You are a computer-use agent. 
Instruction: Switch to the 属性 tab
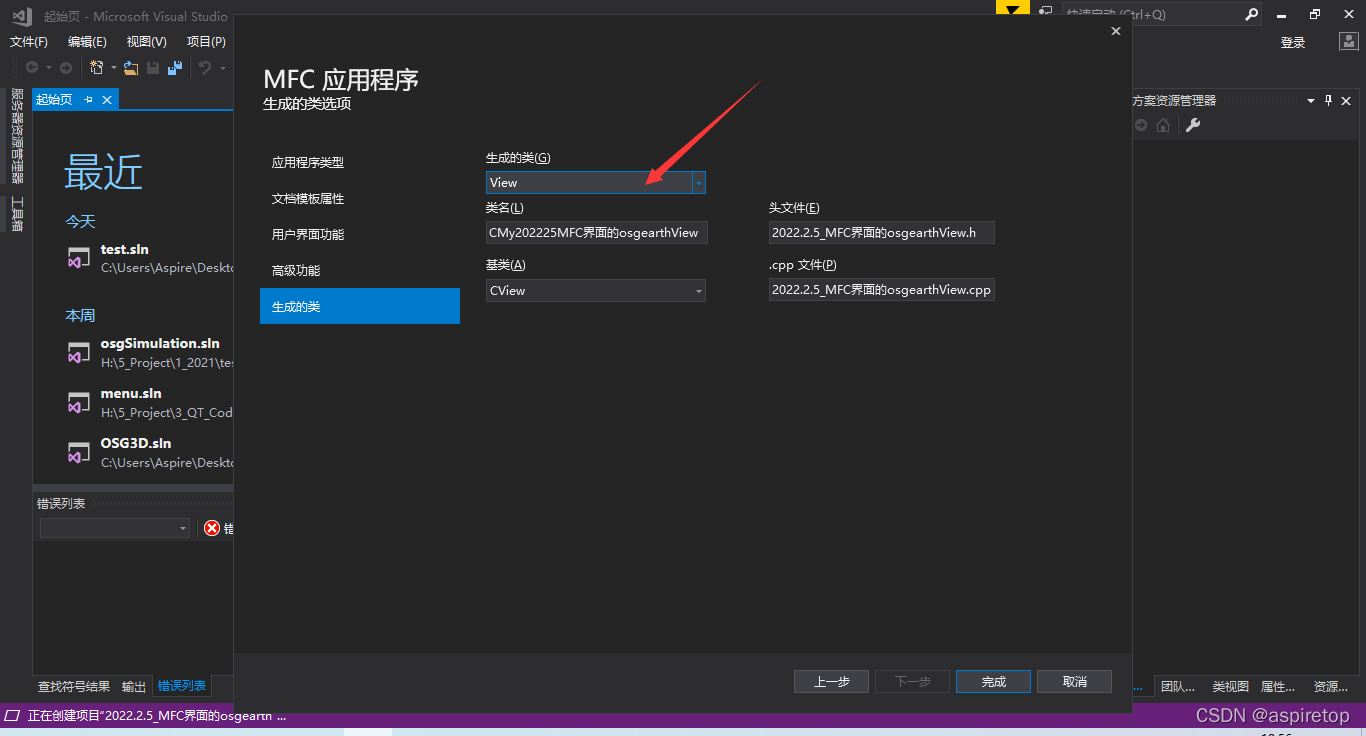point(1278,686)
